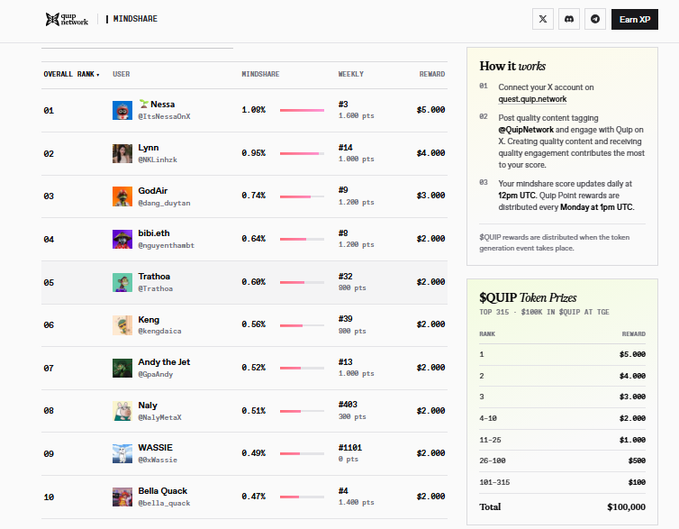
Task: Open WASSIE's avatar thumbnail
Action: (122, 453)
